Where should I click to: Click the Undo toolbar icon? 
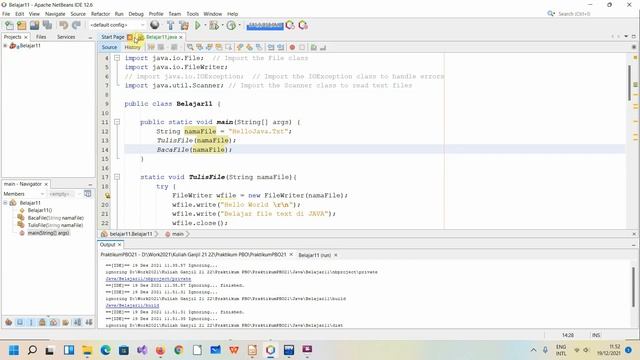click(x=63, y=25)
